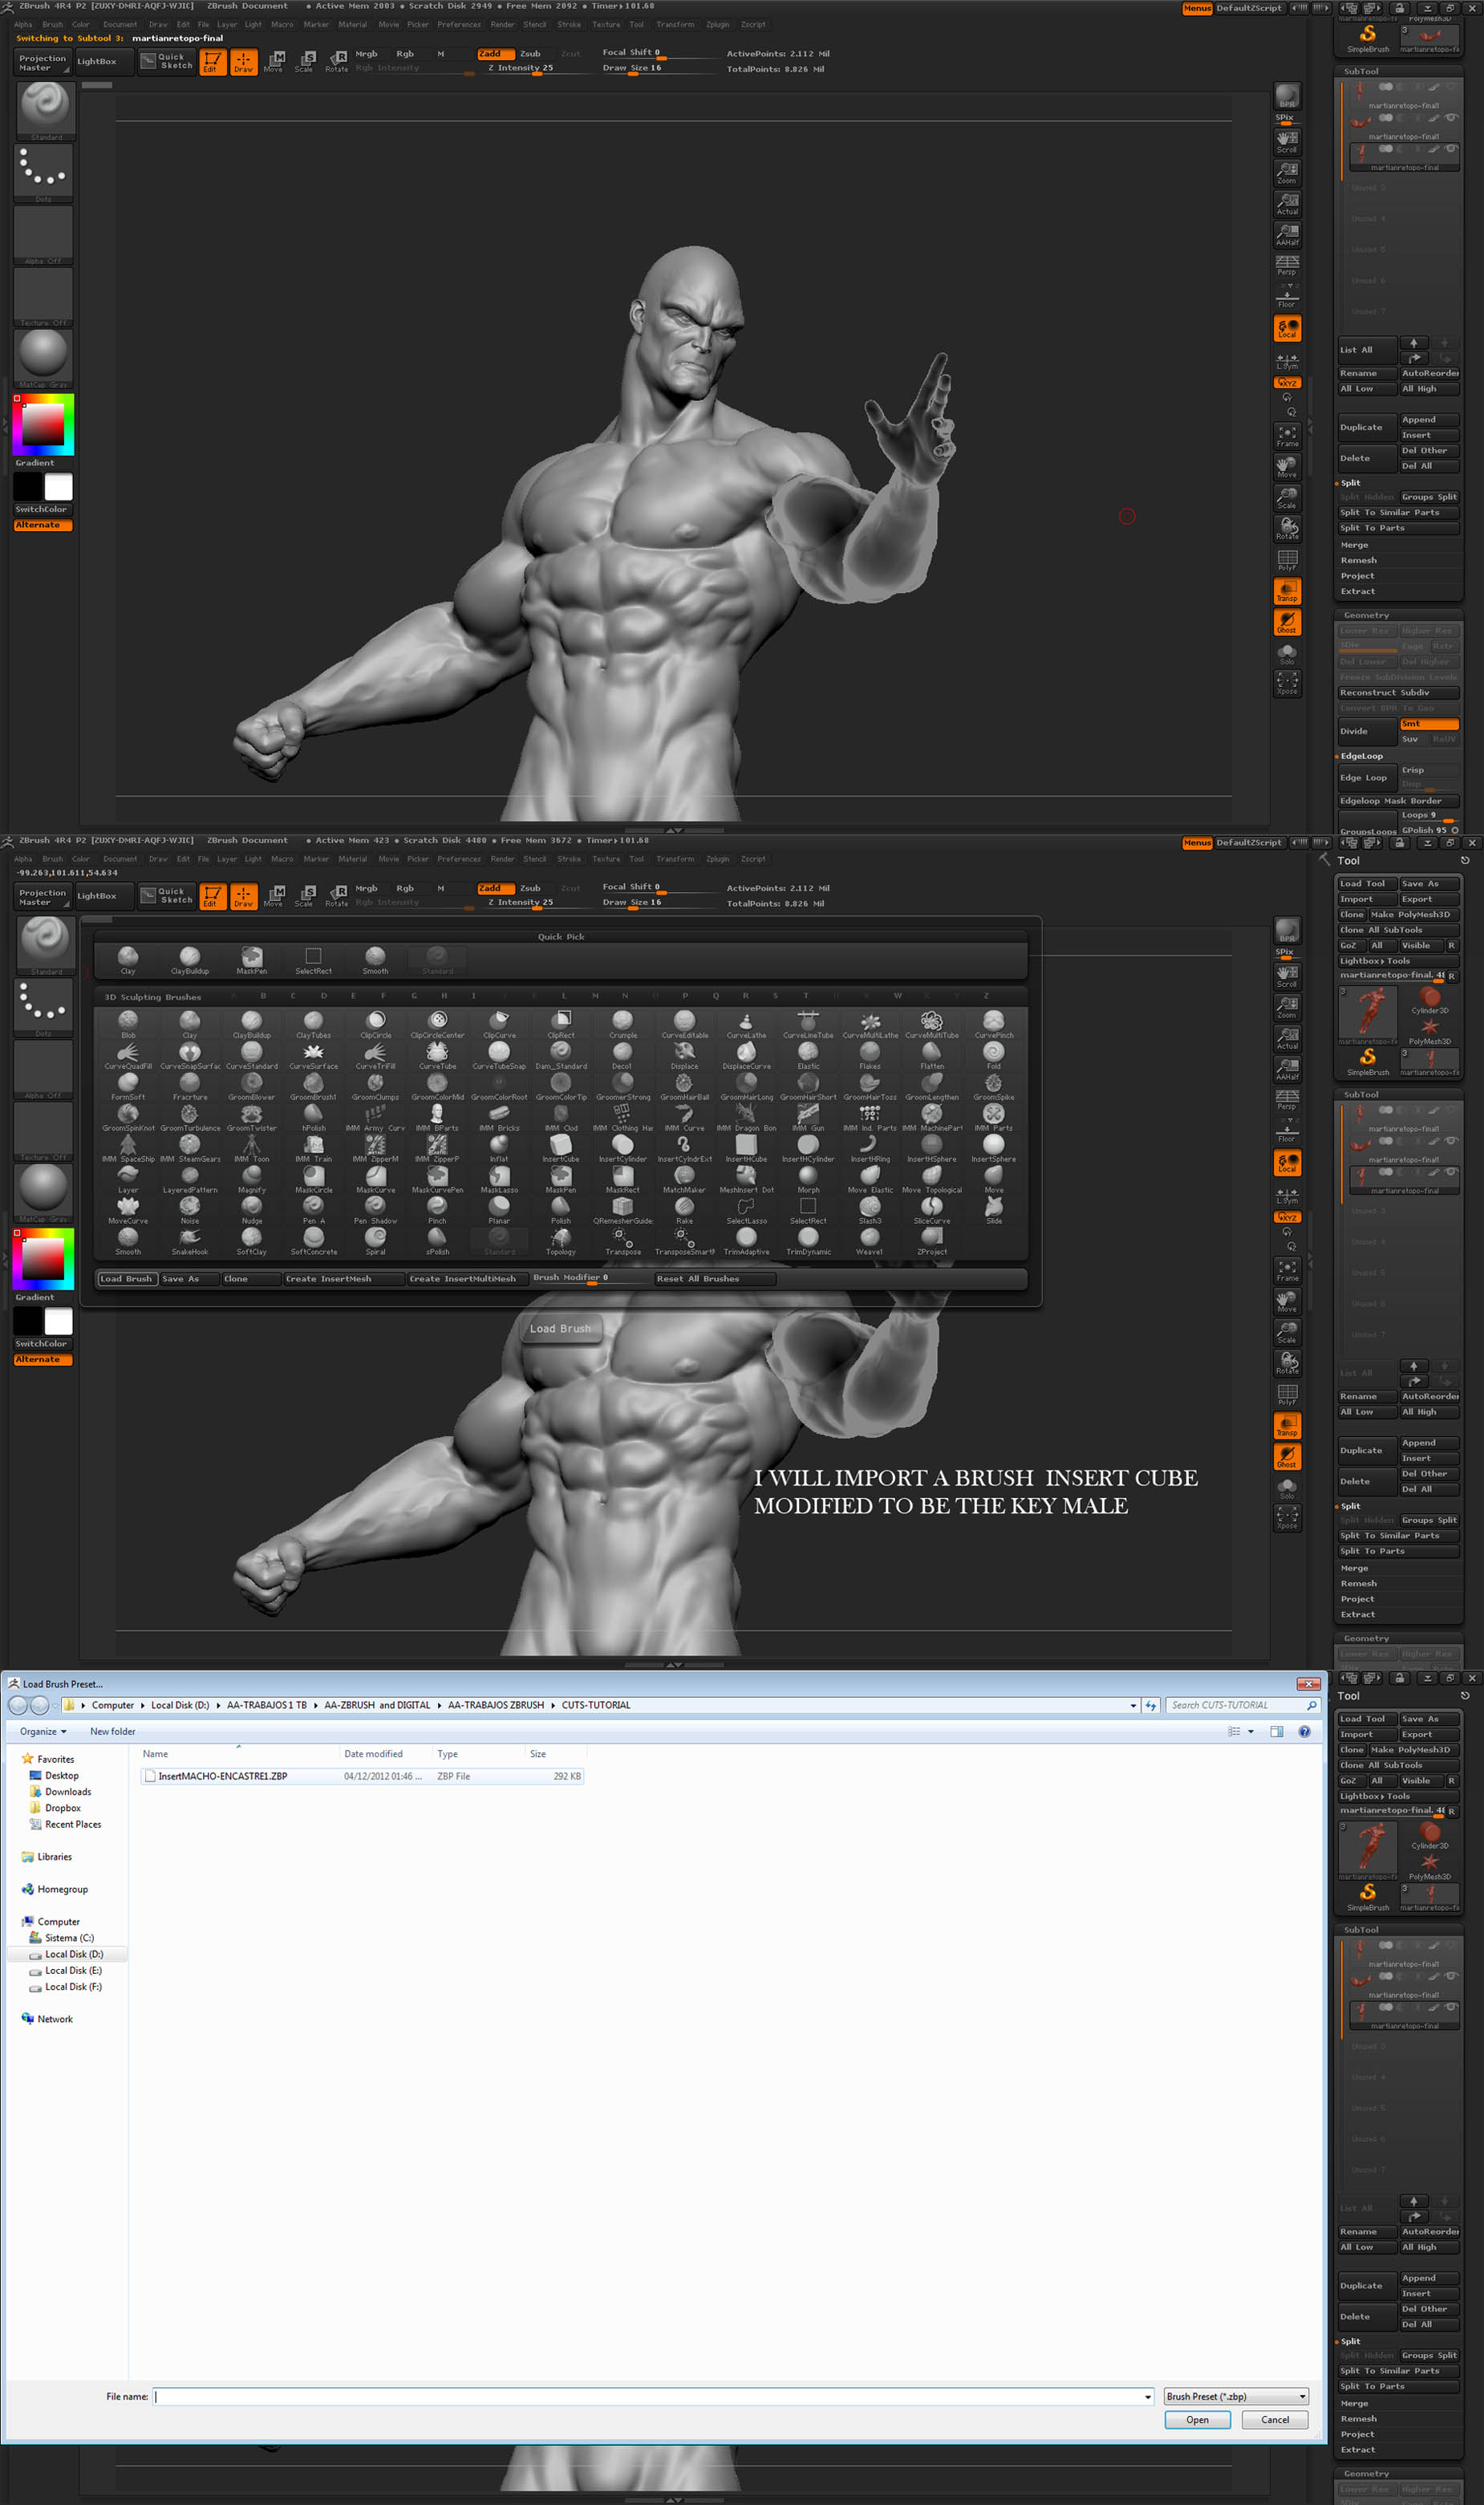Pick the Displace brush icon
Viewport: 1484px width, 2505px height.
point(684,1055)
